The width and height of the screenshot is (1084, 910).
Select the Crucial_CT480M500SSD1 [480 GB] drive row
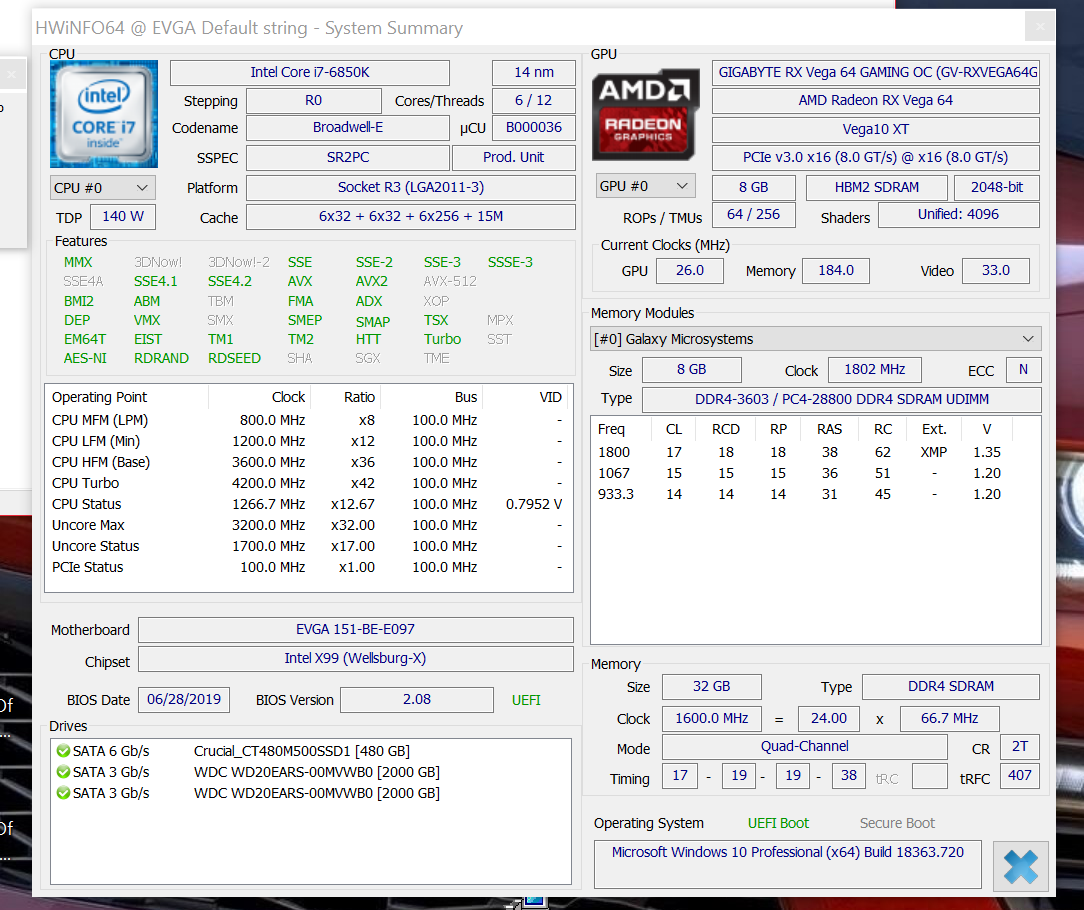pyautogui.click(x=310, y=751)
